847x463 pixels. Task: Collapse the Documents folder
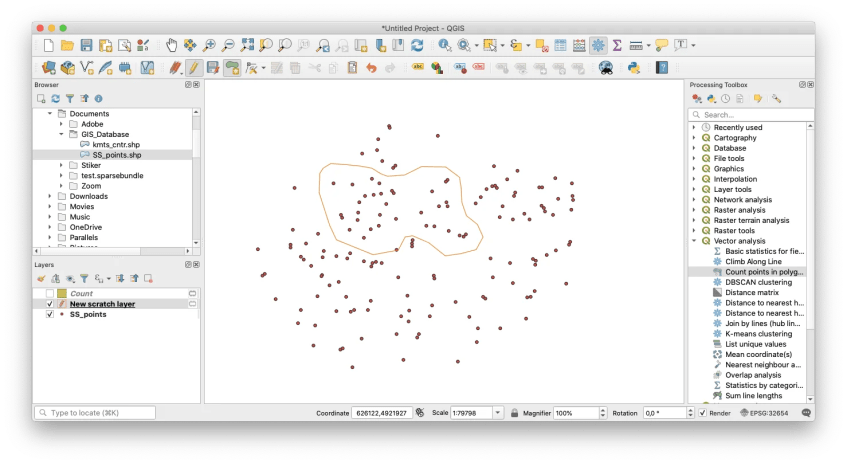tap(50, 113)
